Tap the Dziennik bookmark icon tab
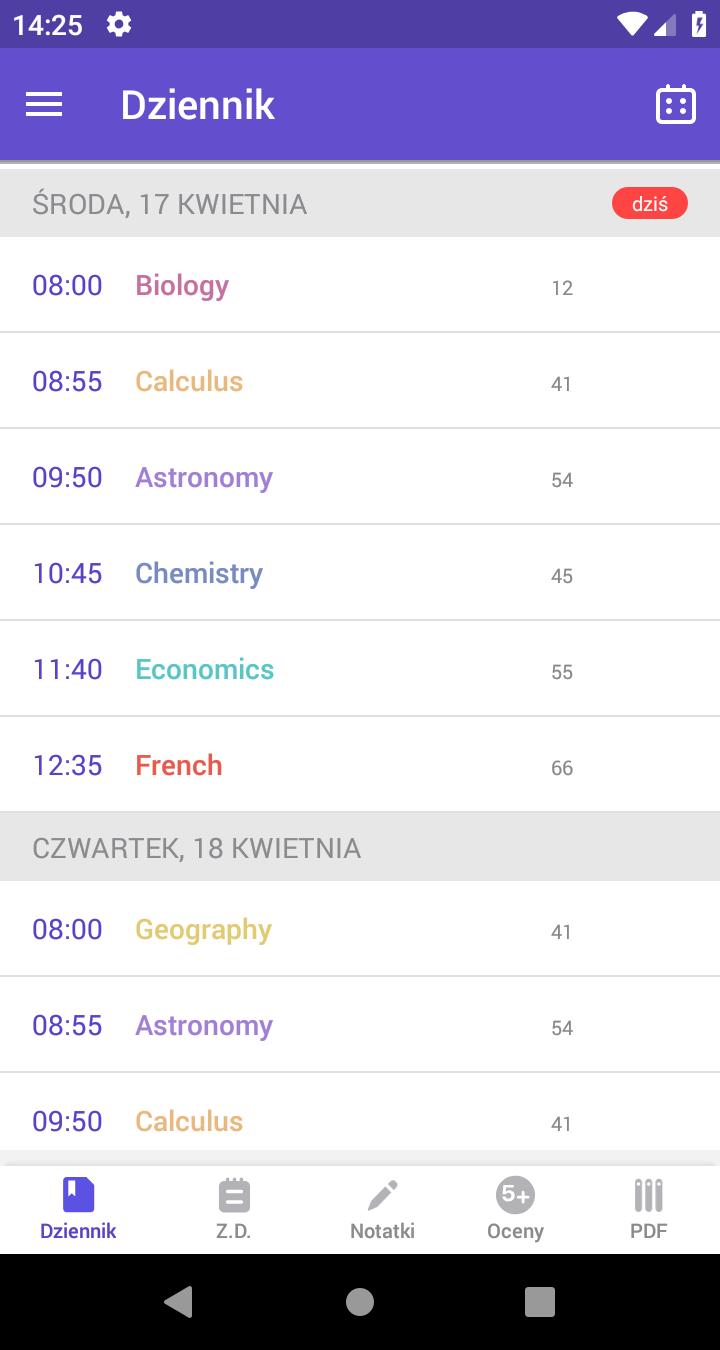This screenshot has width=720, height=1350. coord(78,1209)
